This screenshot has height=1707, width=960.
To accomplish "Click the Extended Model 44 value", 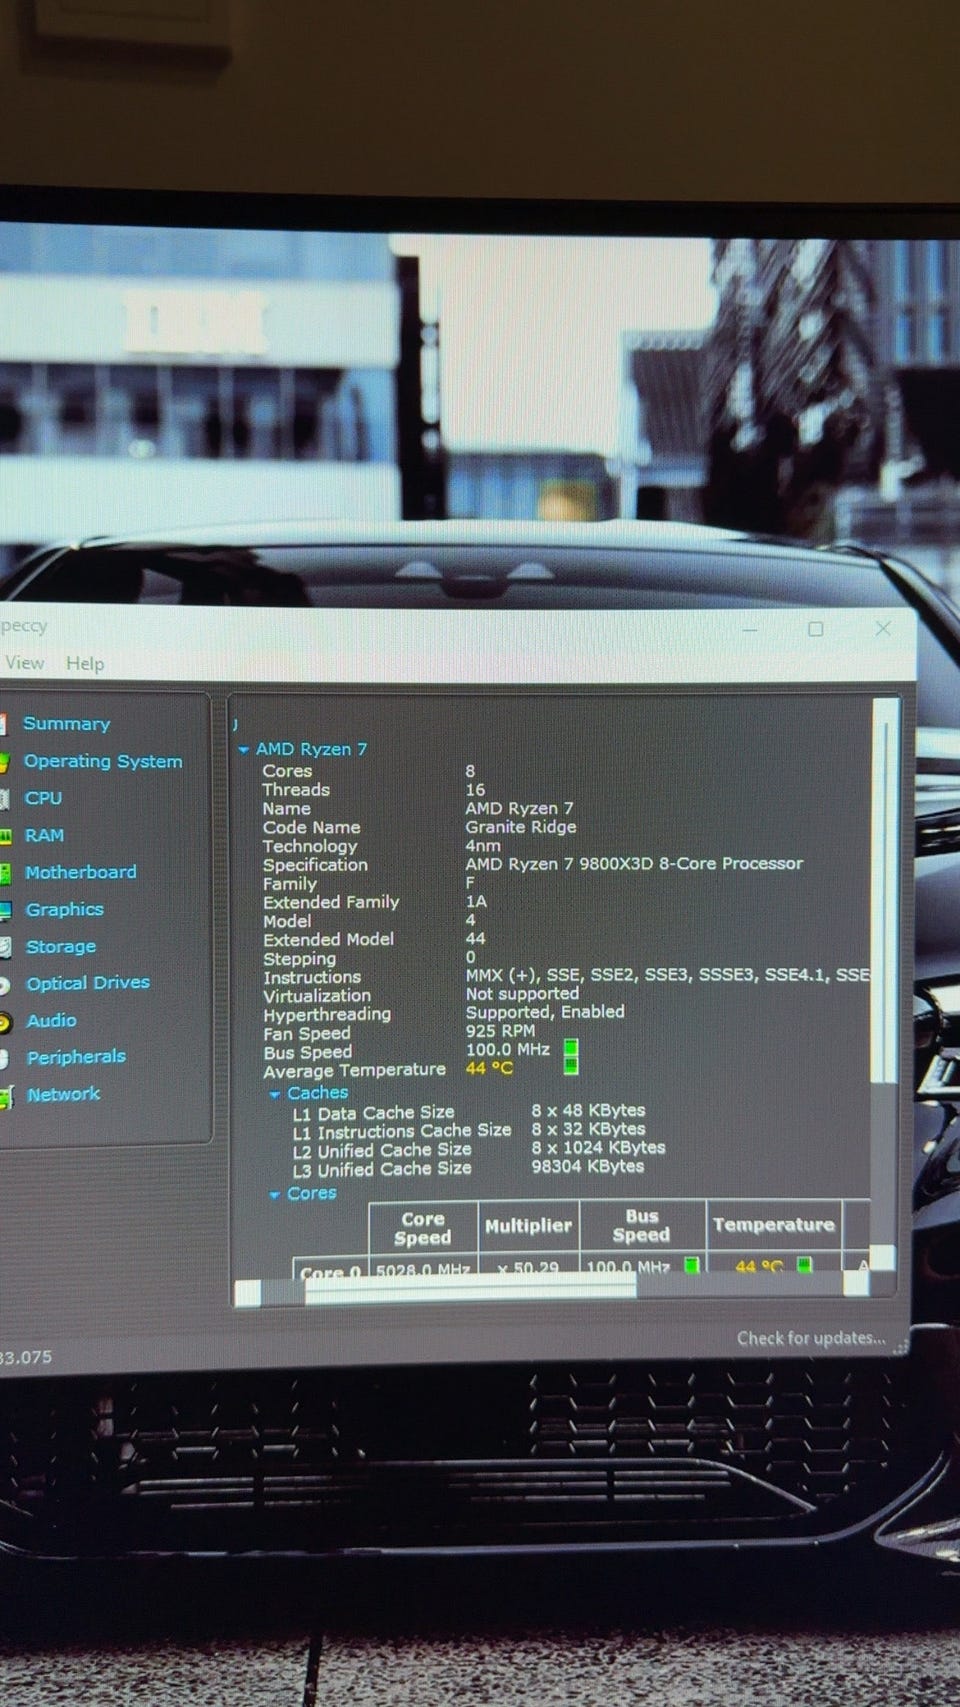I will (475, 939).
